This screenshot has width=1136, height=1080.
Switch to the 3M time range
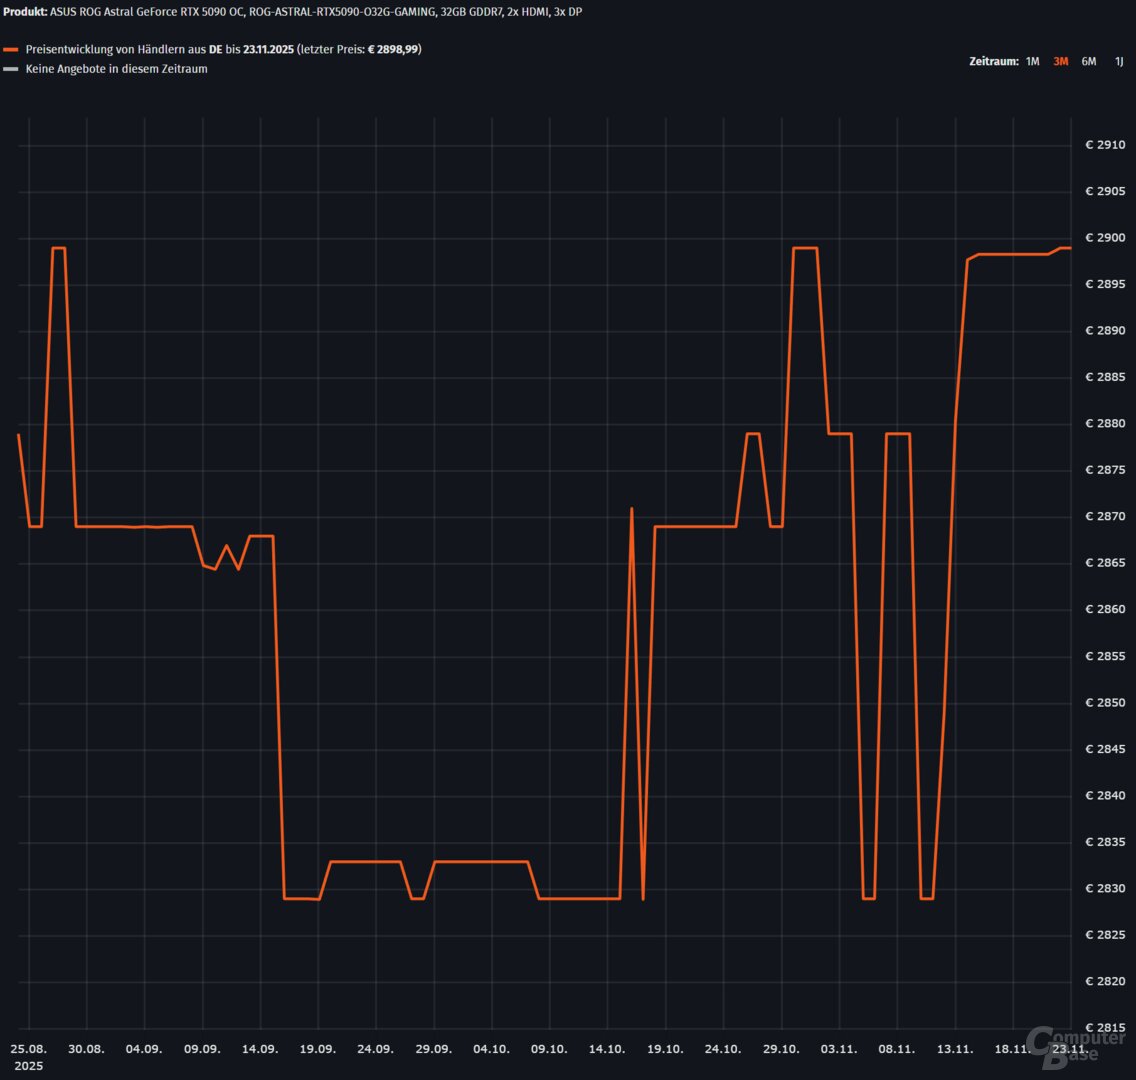click(x=1061, y=61)
